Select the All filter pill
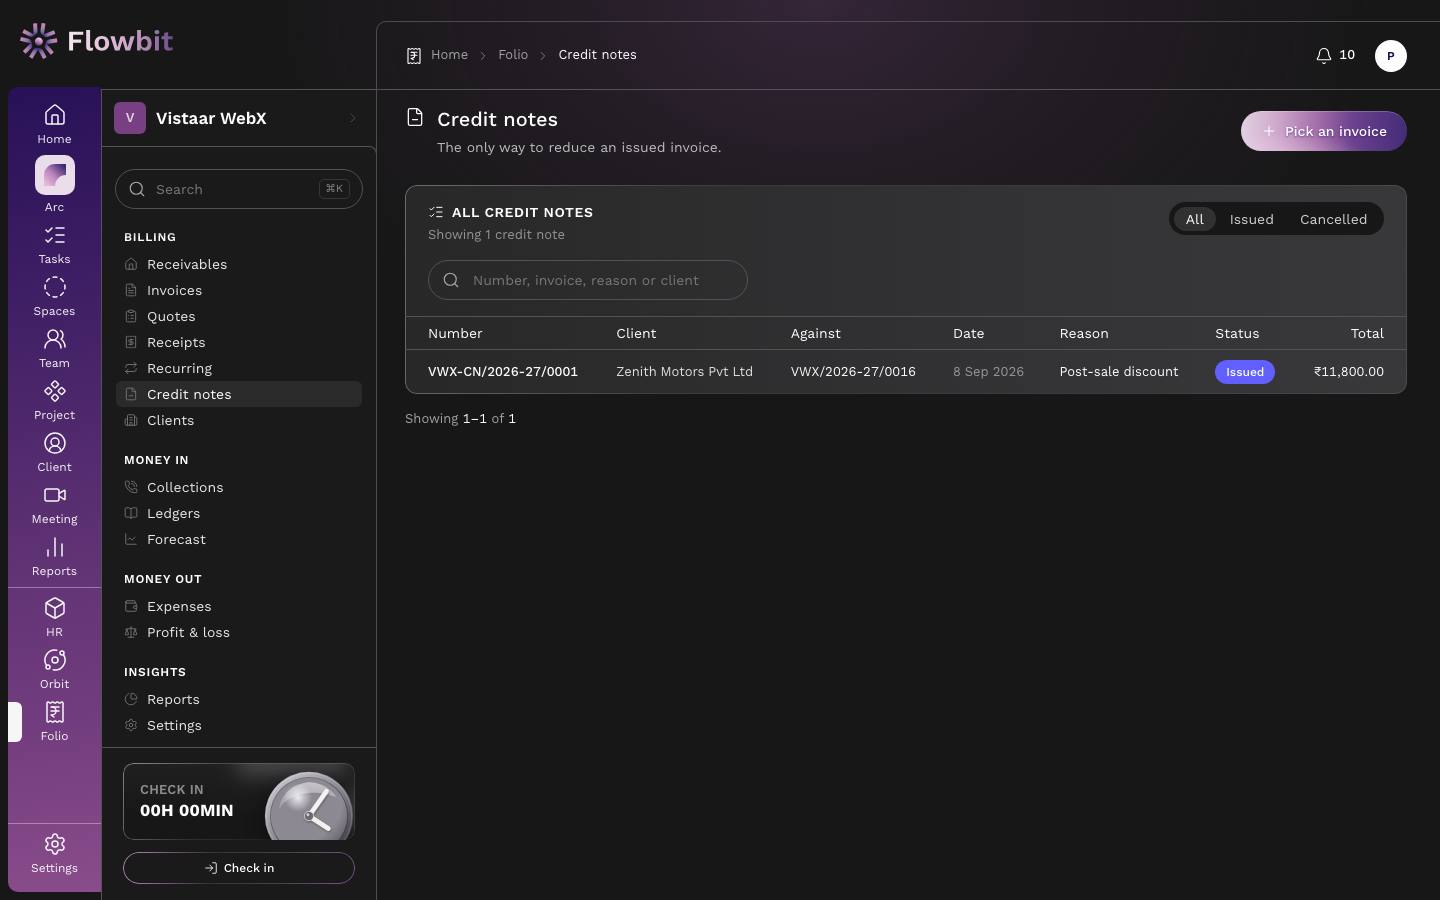Image resolution: width=1440 pixels, height=900 pixels. click(x=1194, y=220)
